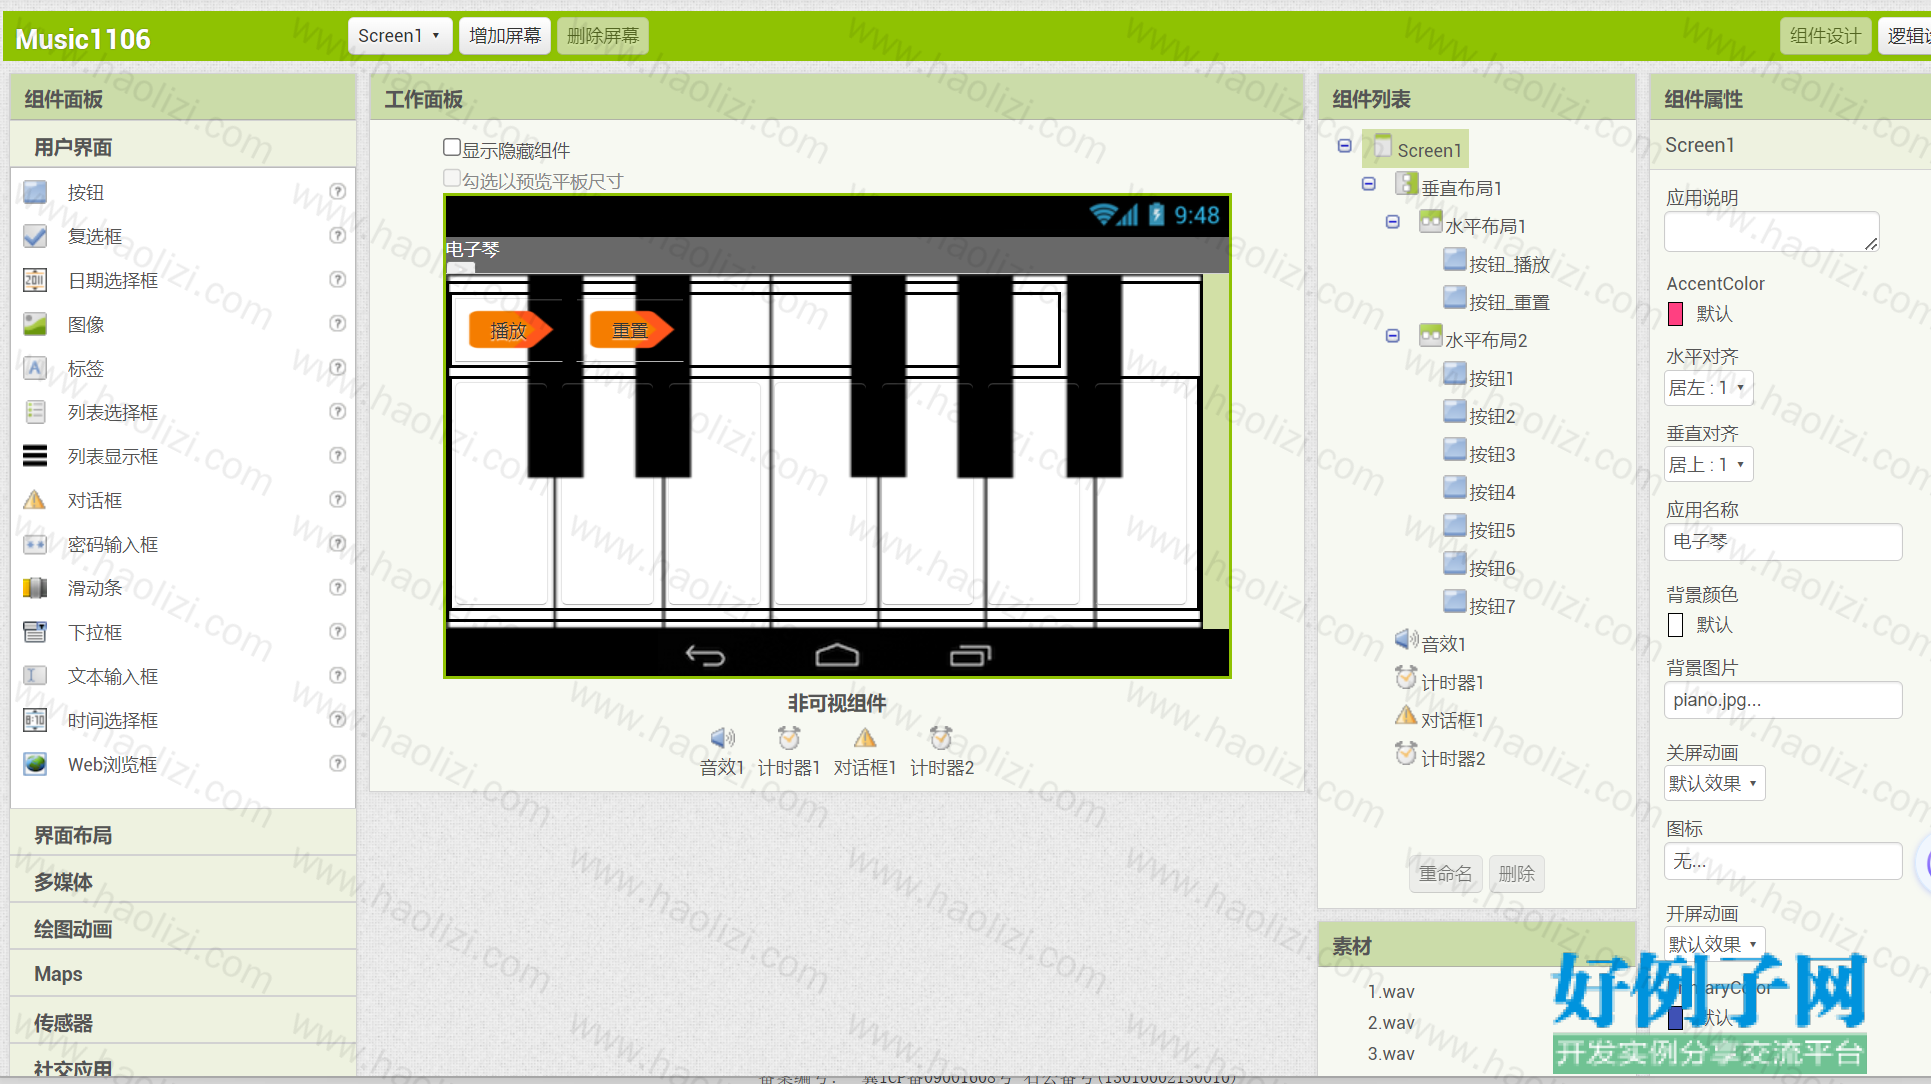Select the 密码输入框 password box icon
1931x1084 pixels.
tap(35, 544)
